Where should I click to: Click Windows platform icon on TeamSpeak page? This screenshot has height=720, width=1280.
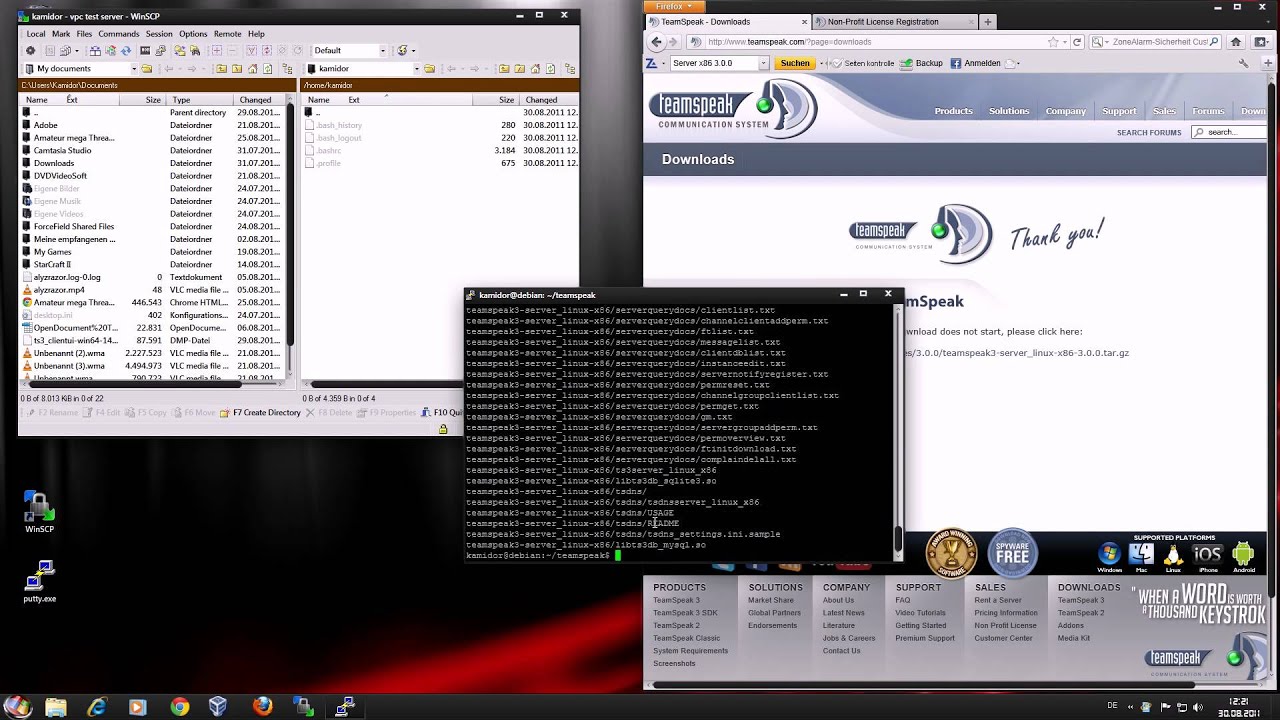[1109, 553]
